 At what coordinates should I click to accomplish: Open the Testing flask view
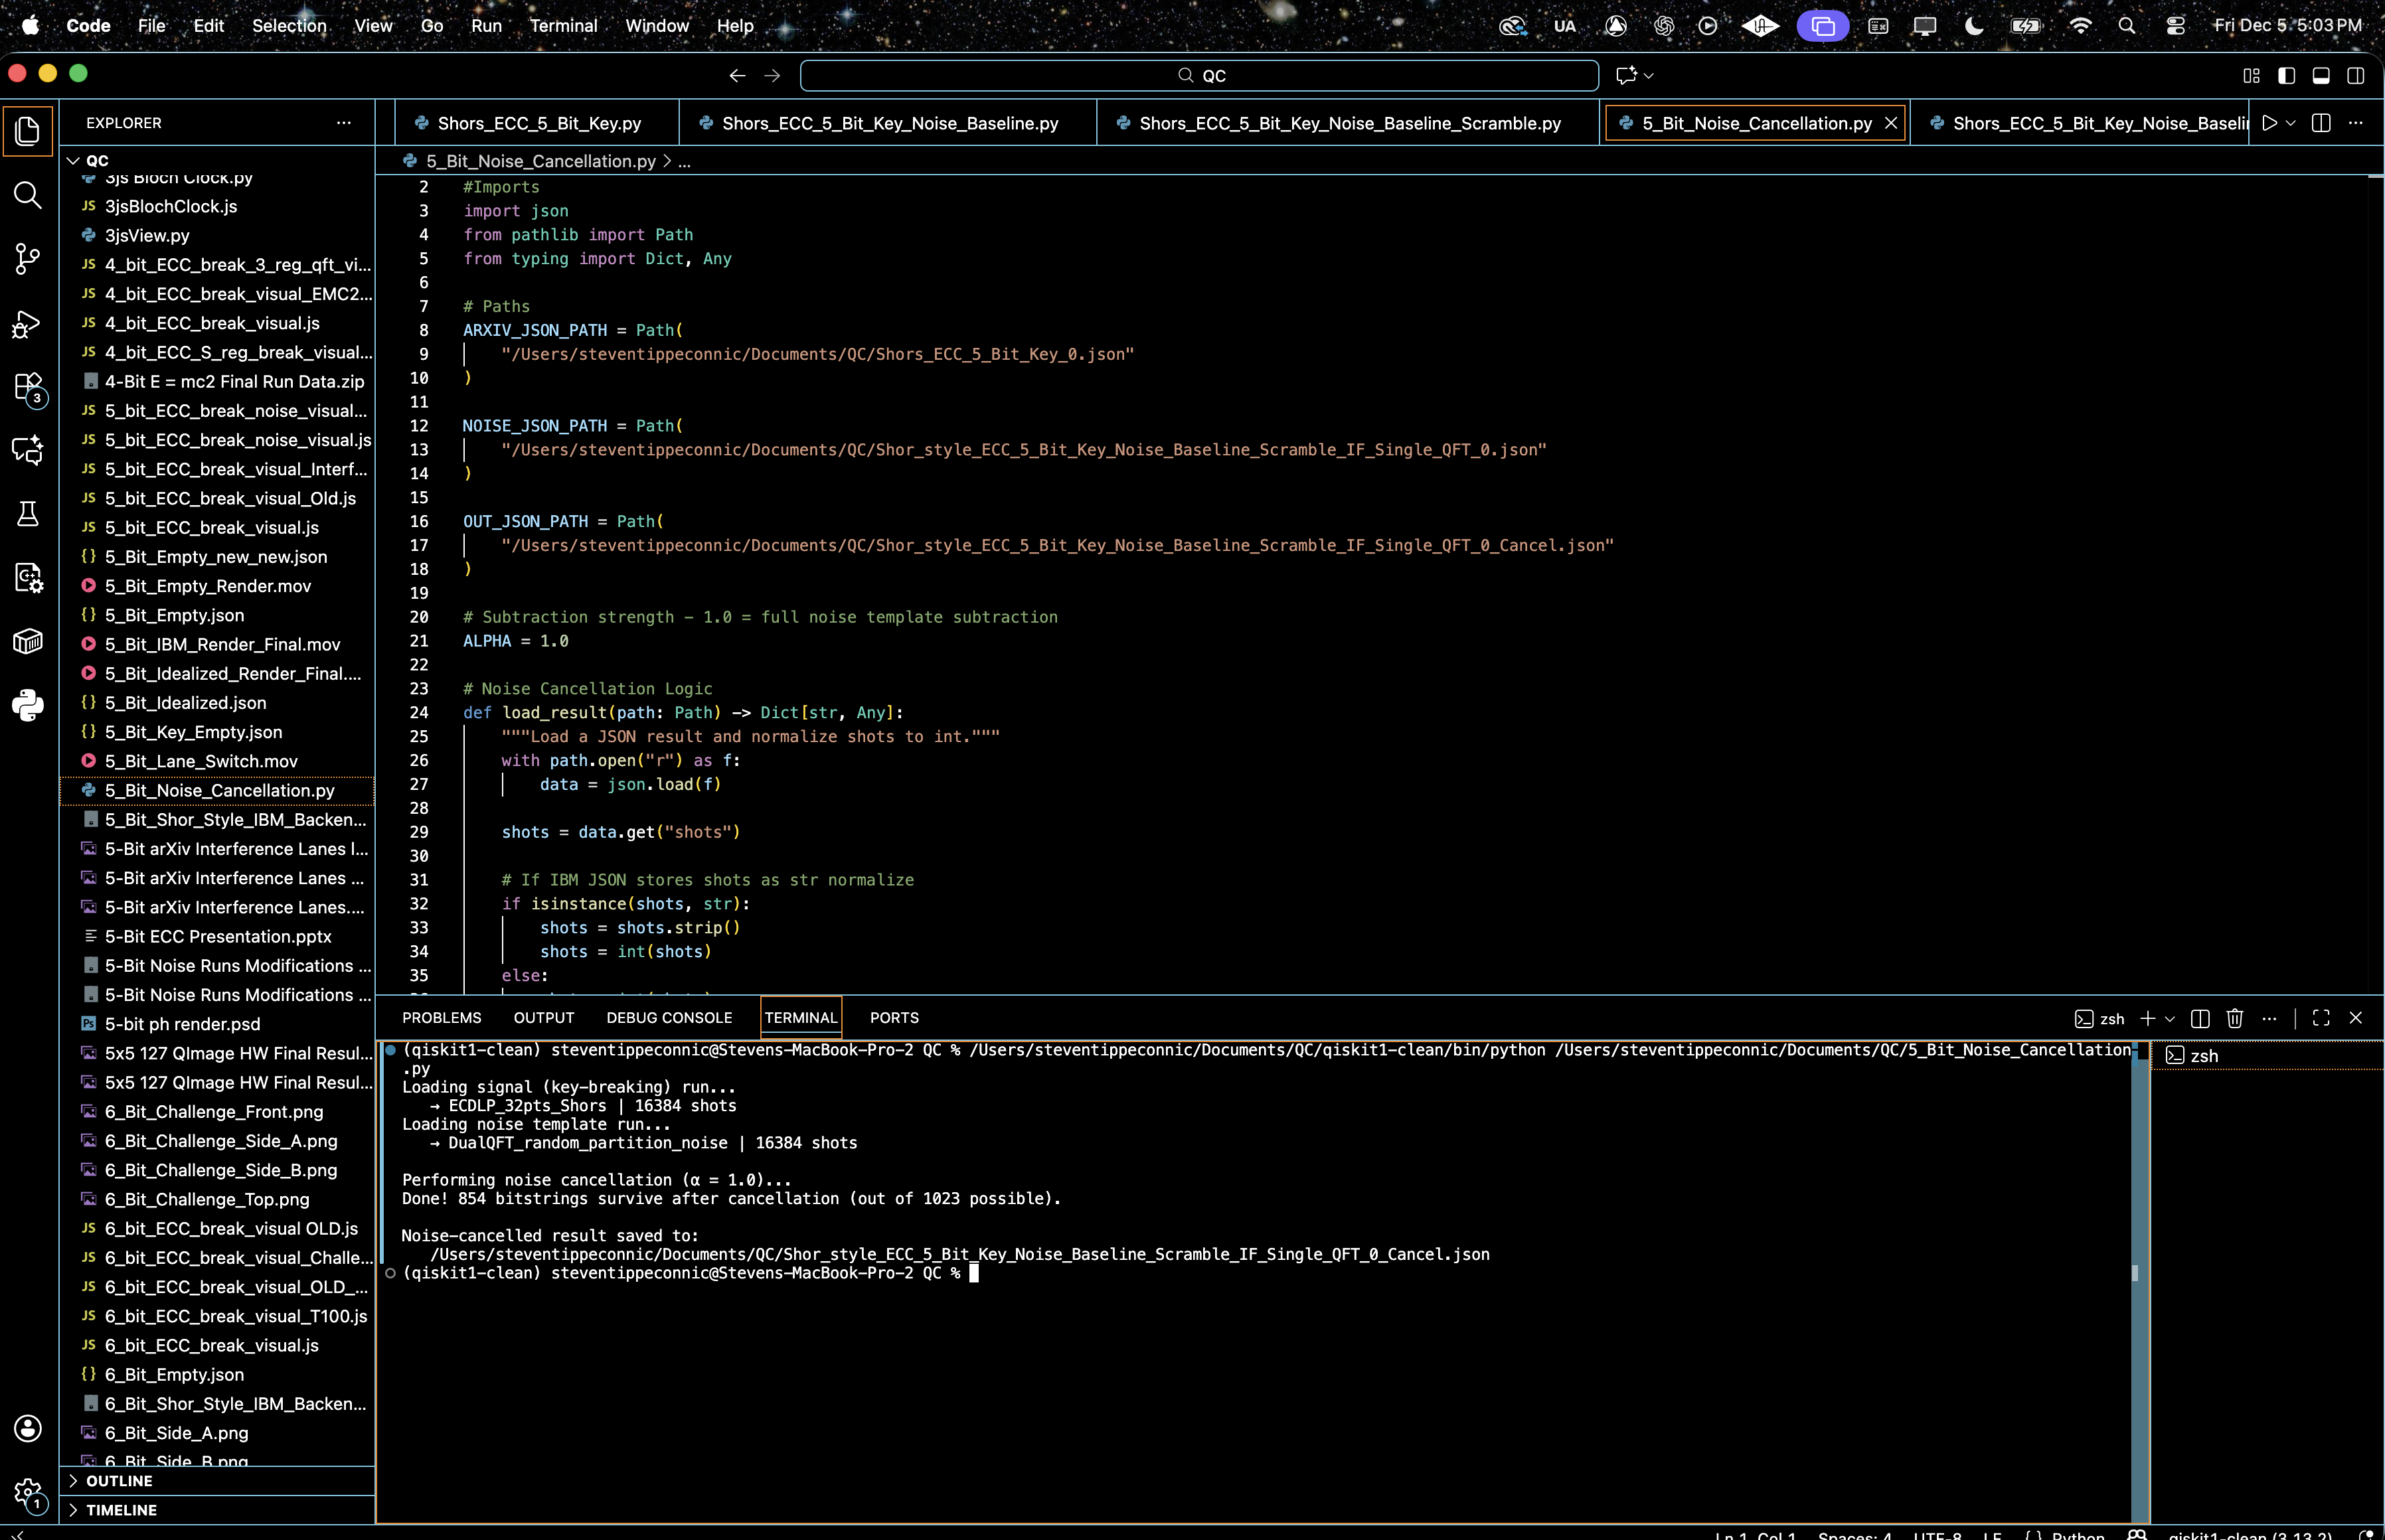pyautogui.click(x=28, y=514)
